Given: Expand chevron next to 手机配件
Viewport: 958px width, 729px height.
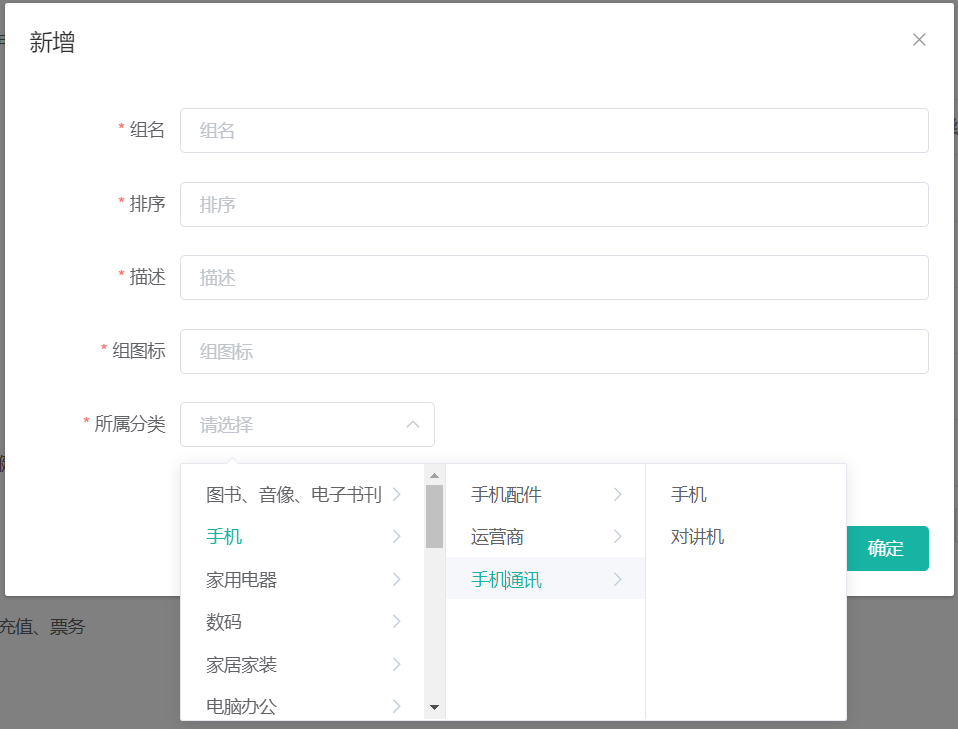Looking at the screenshot, I should [x=618, y=494].
